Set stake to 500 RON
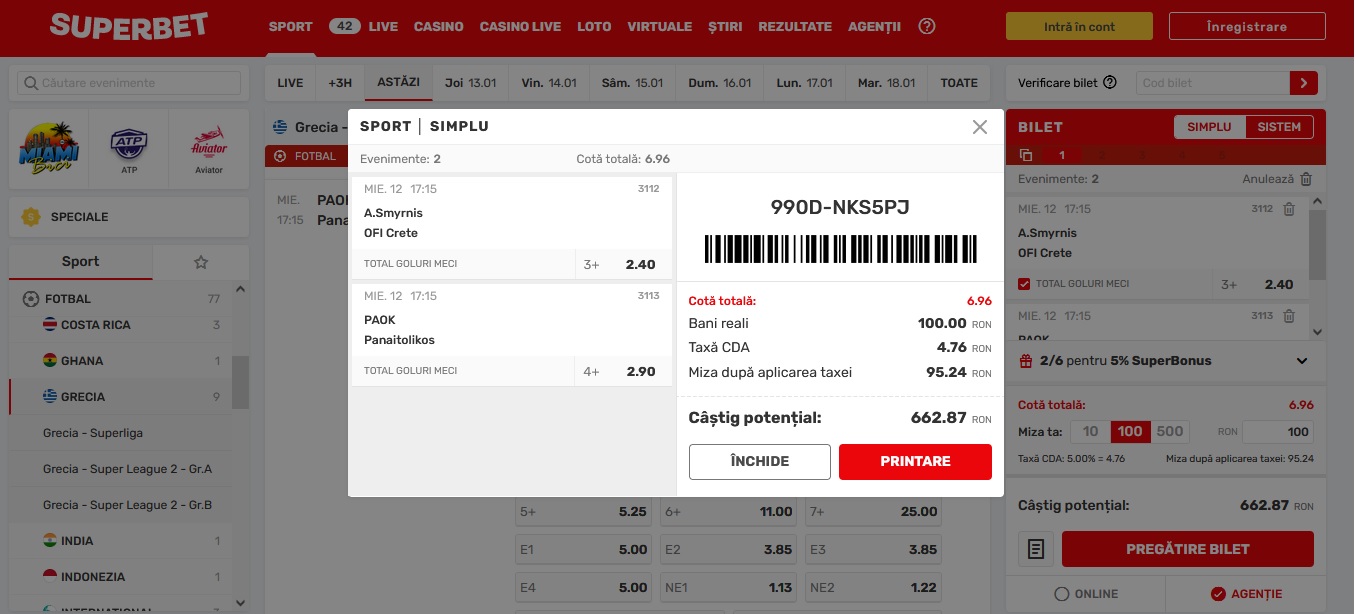The height and width of the screenshot is (614, 1356). click(x=1170, y=432)
